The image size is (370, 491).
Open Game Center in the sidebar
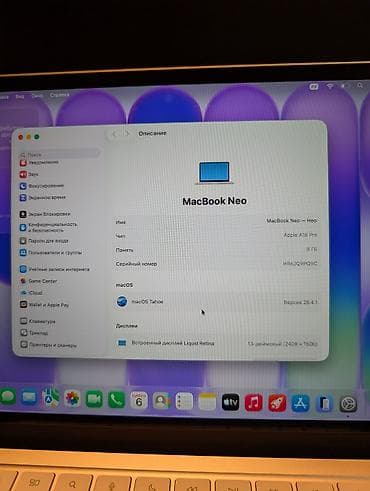(x=38, y=281)
